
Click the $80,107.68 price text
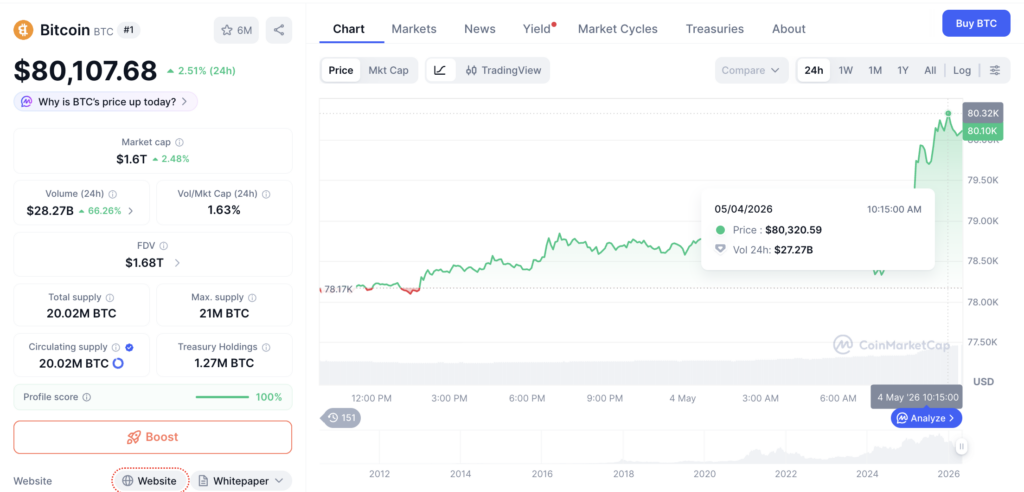pos(86,71)
